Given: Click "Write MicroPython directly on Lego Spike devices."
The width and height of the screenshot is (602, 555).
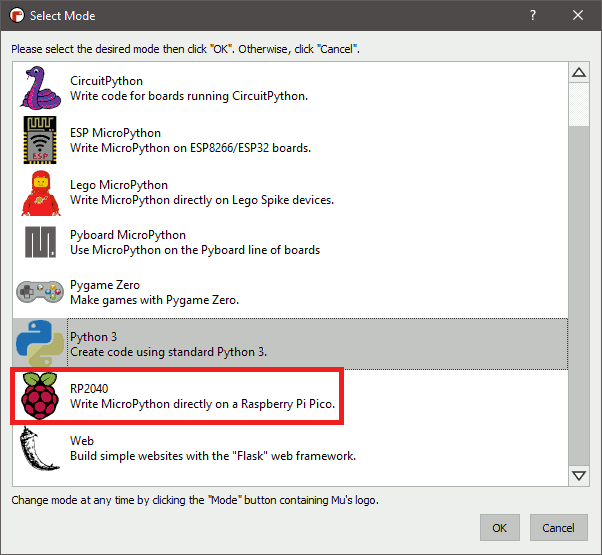Looking at the screenshot, I should pyautogui.click(x=202, y=200).
